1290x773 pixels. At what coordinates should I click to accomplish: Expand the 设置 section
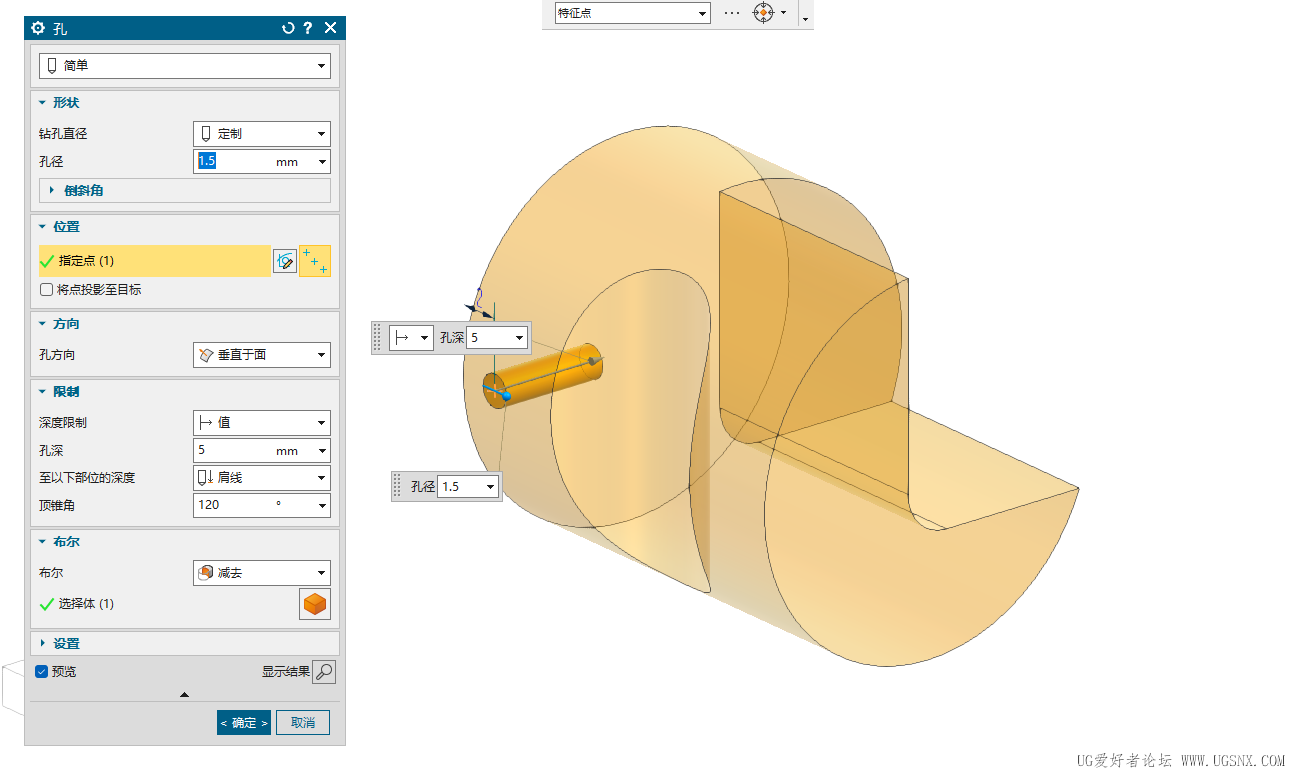pyautogui.click(x=42, y=644)
